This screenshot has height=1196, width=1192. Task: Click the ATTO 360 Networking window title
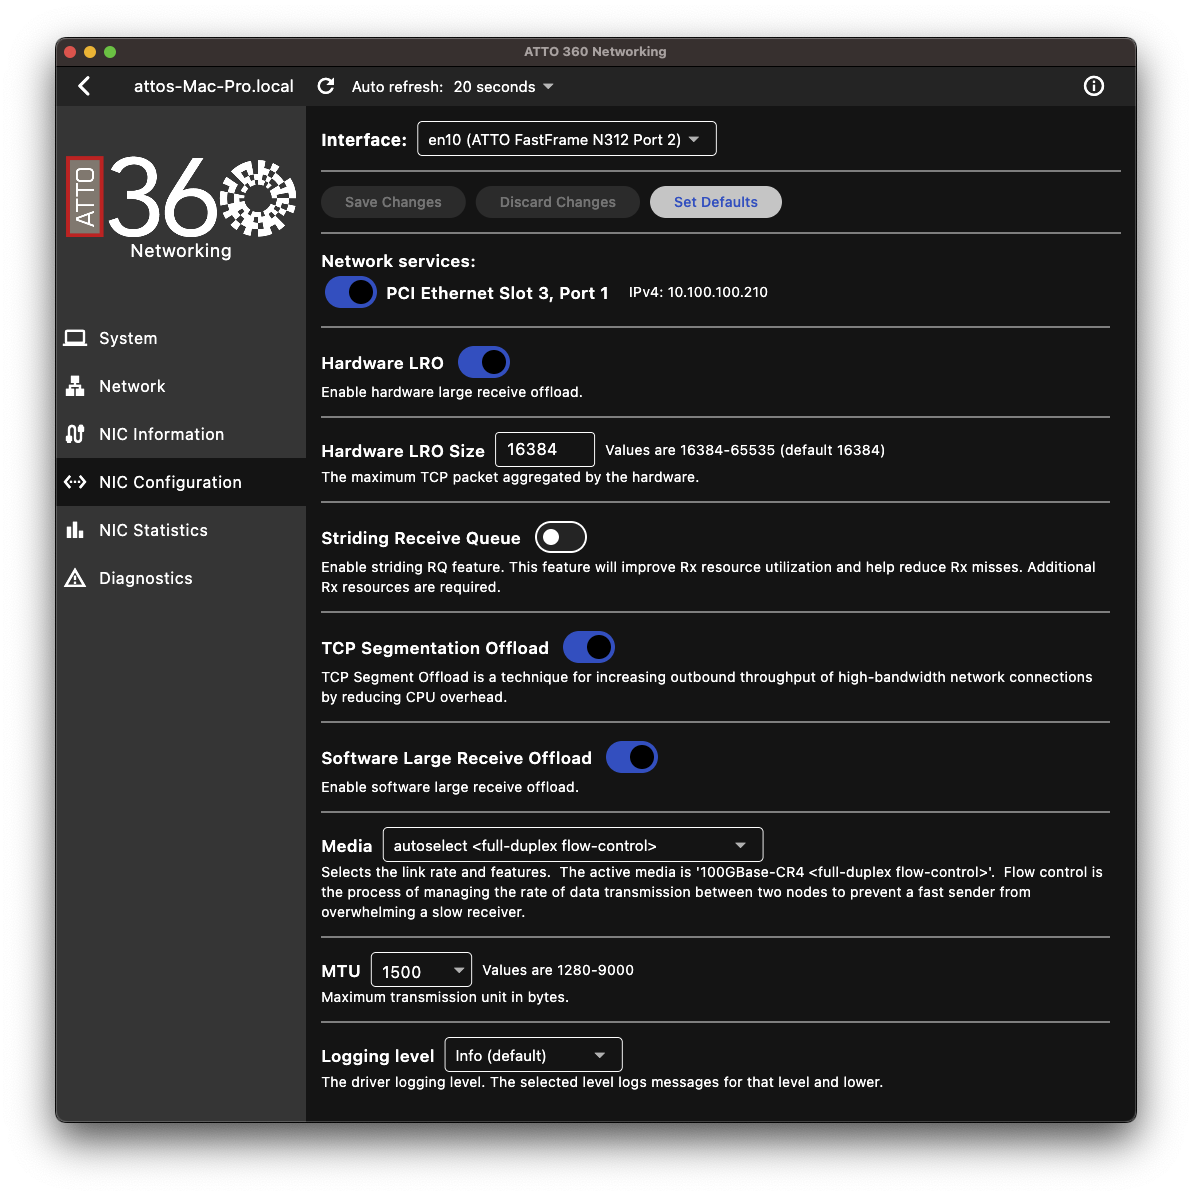click(x=595, y=52)
